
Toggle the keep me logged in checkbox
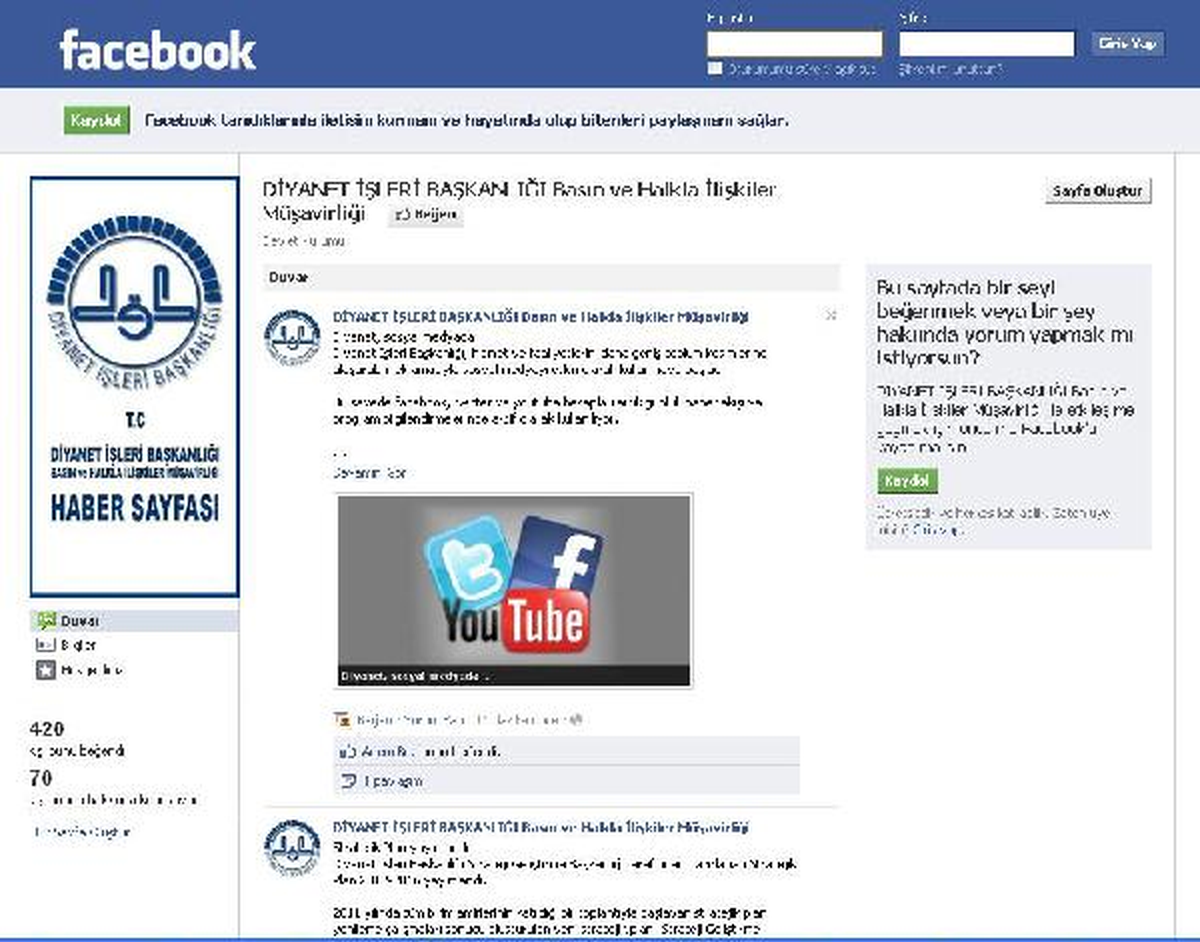pos(714,69)
